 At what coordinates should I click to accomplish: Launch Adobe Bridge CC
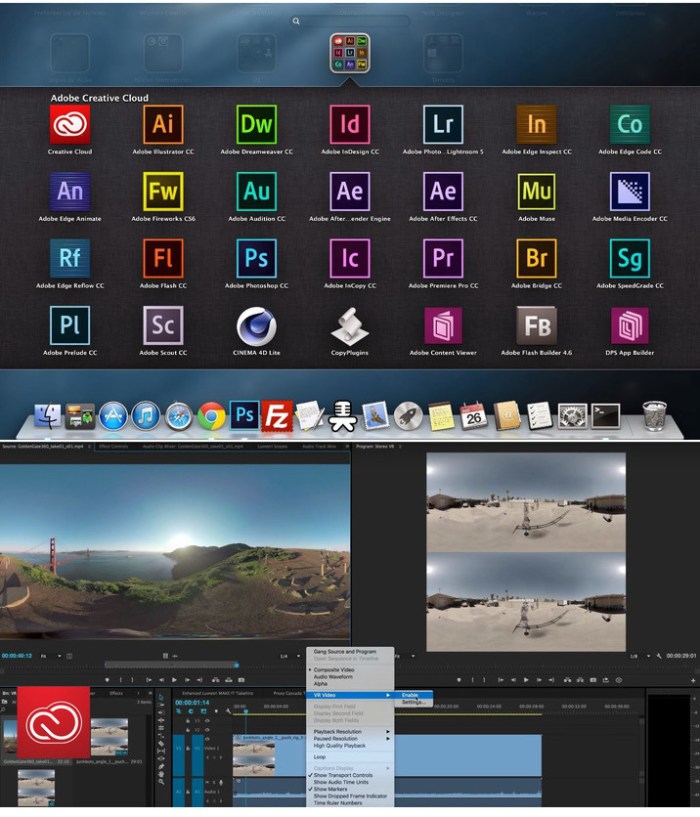(536, 258)
